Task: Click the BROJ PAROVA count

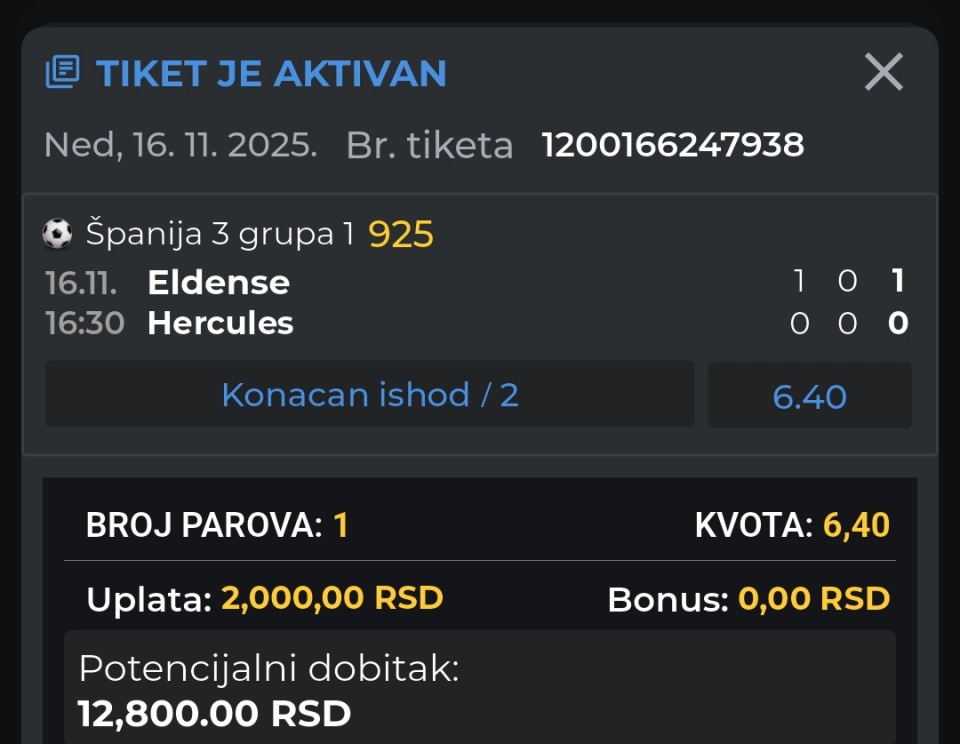Action: click(340, 525)
